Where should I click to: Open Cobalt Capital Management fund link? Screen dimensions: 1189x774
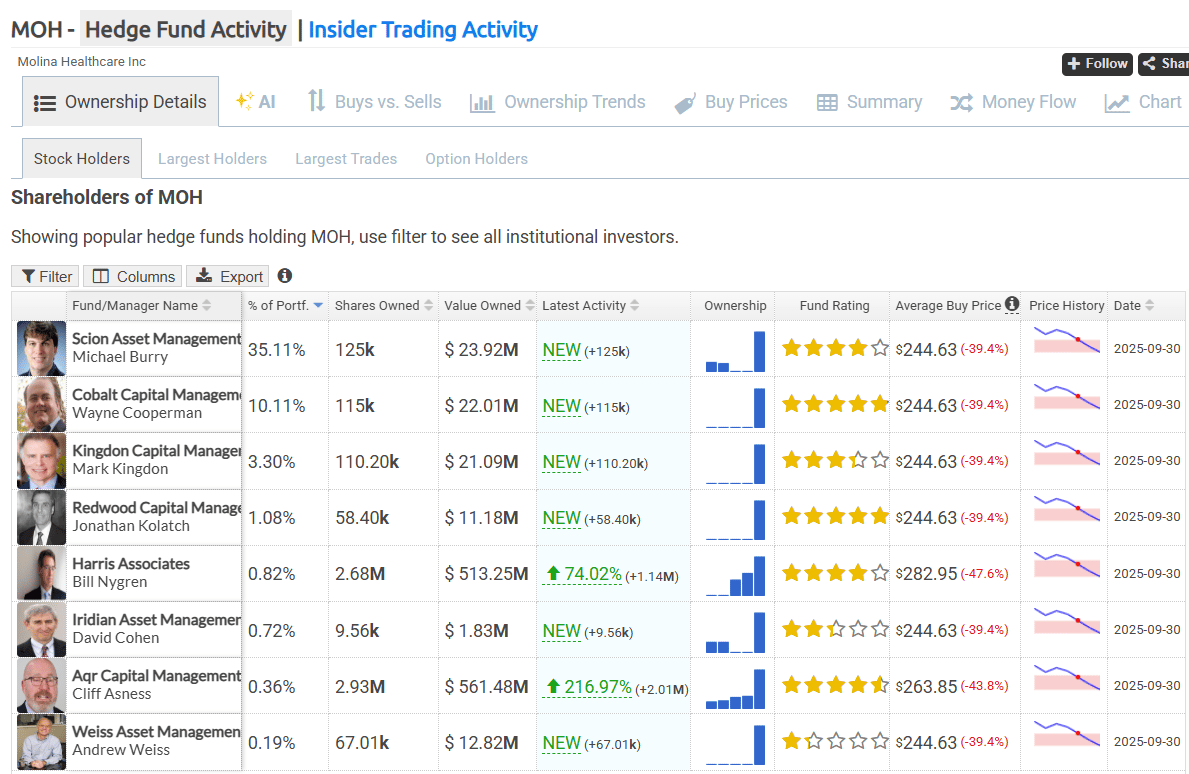click(156, 395)
